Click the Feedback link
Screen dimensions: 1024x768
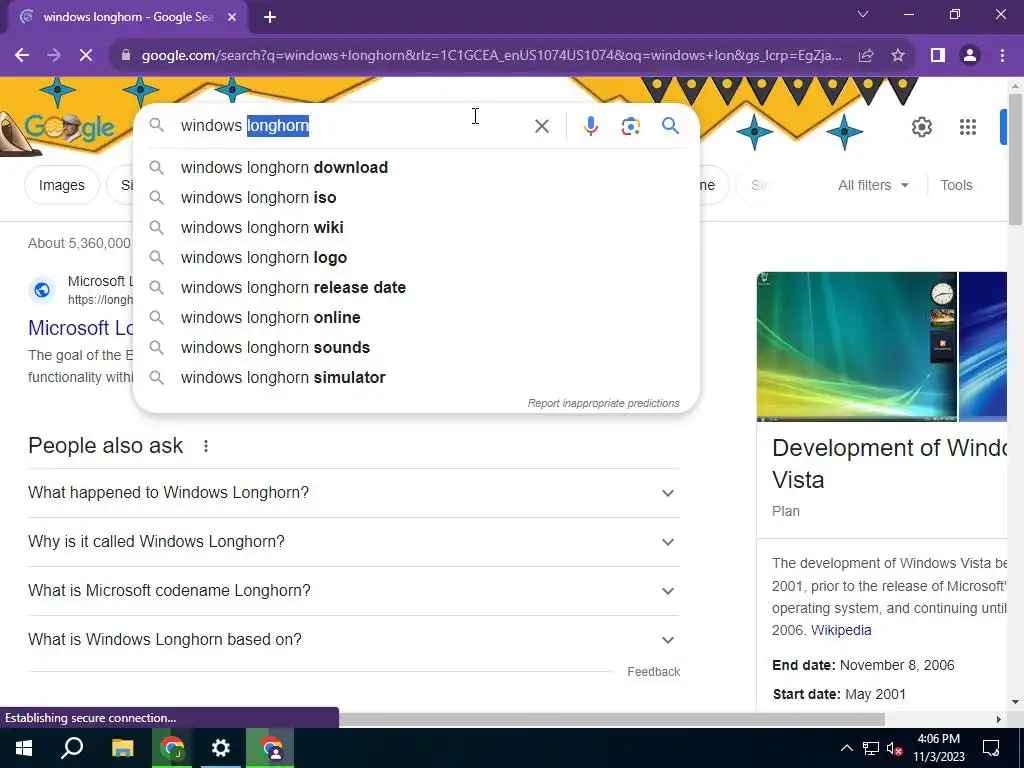(x=653, y=672)
